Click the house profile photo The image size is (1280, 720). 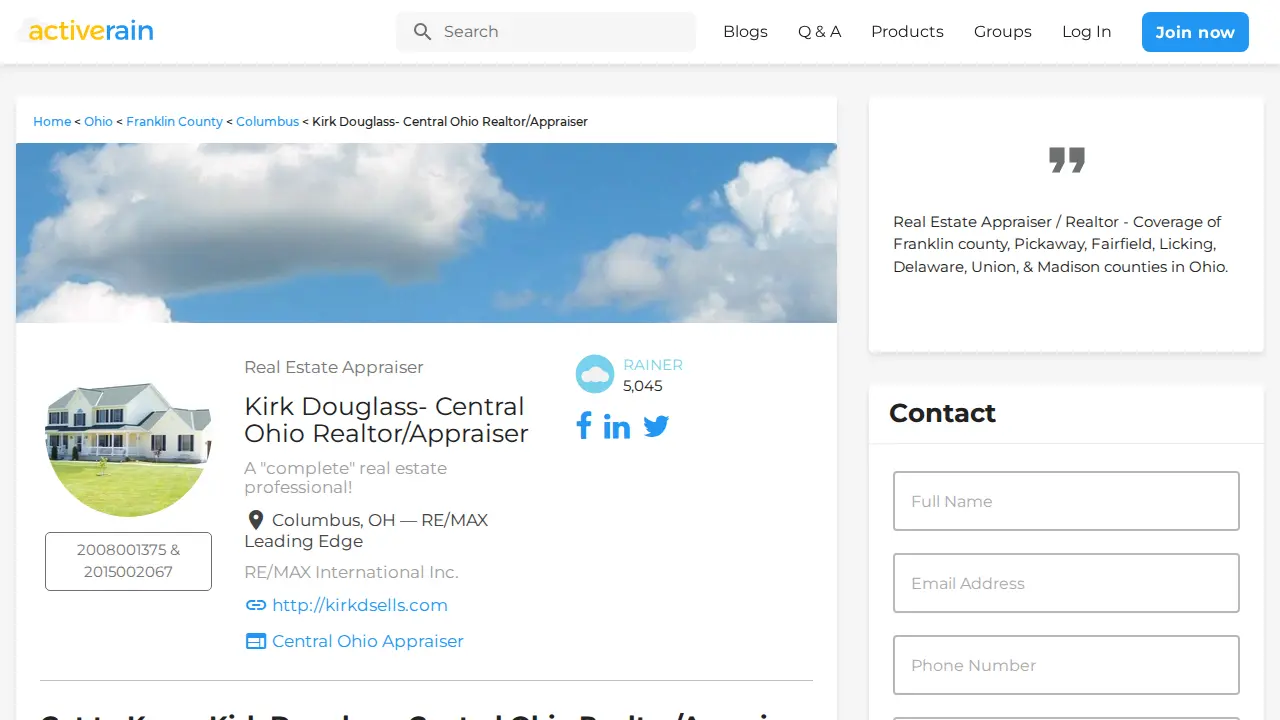(128, 433)
